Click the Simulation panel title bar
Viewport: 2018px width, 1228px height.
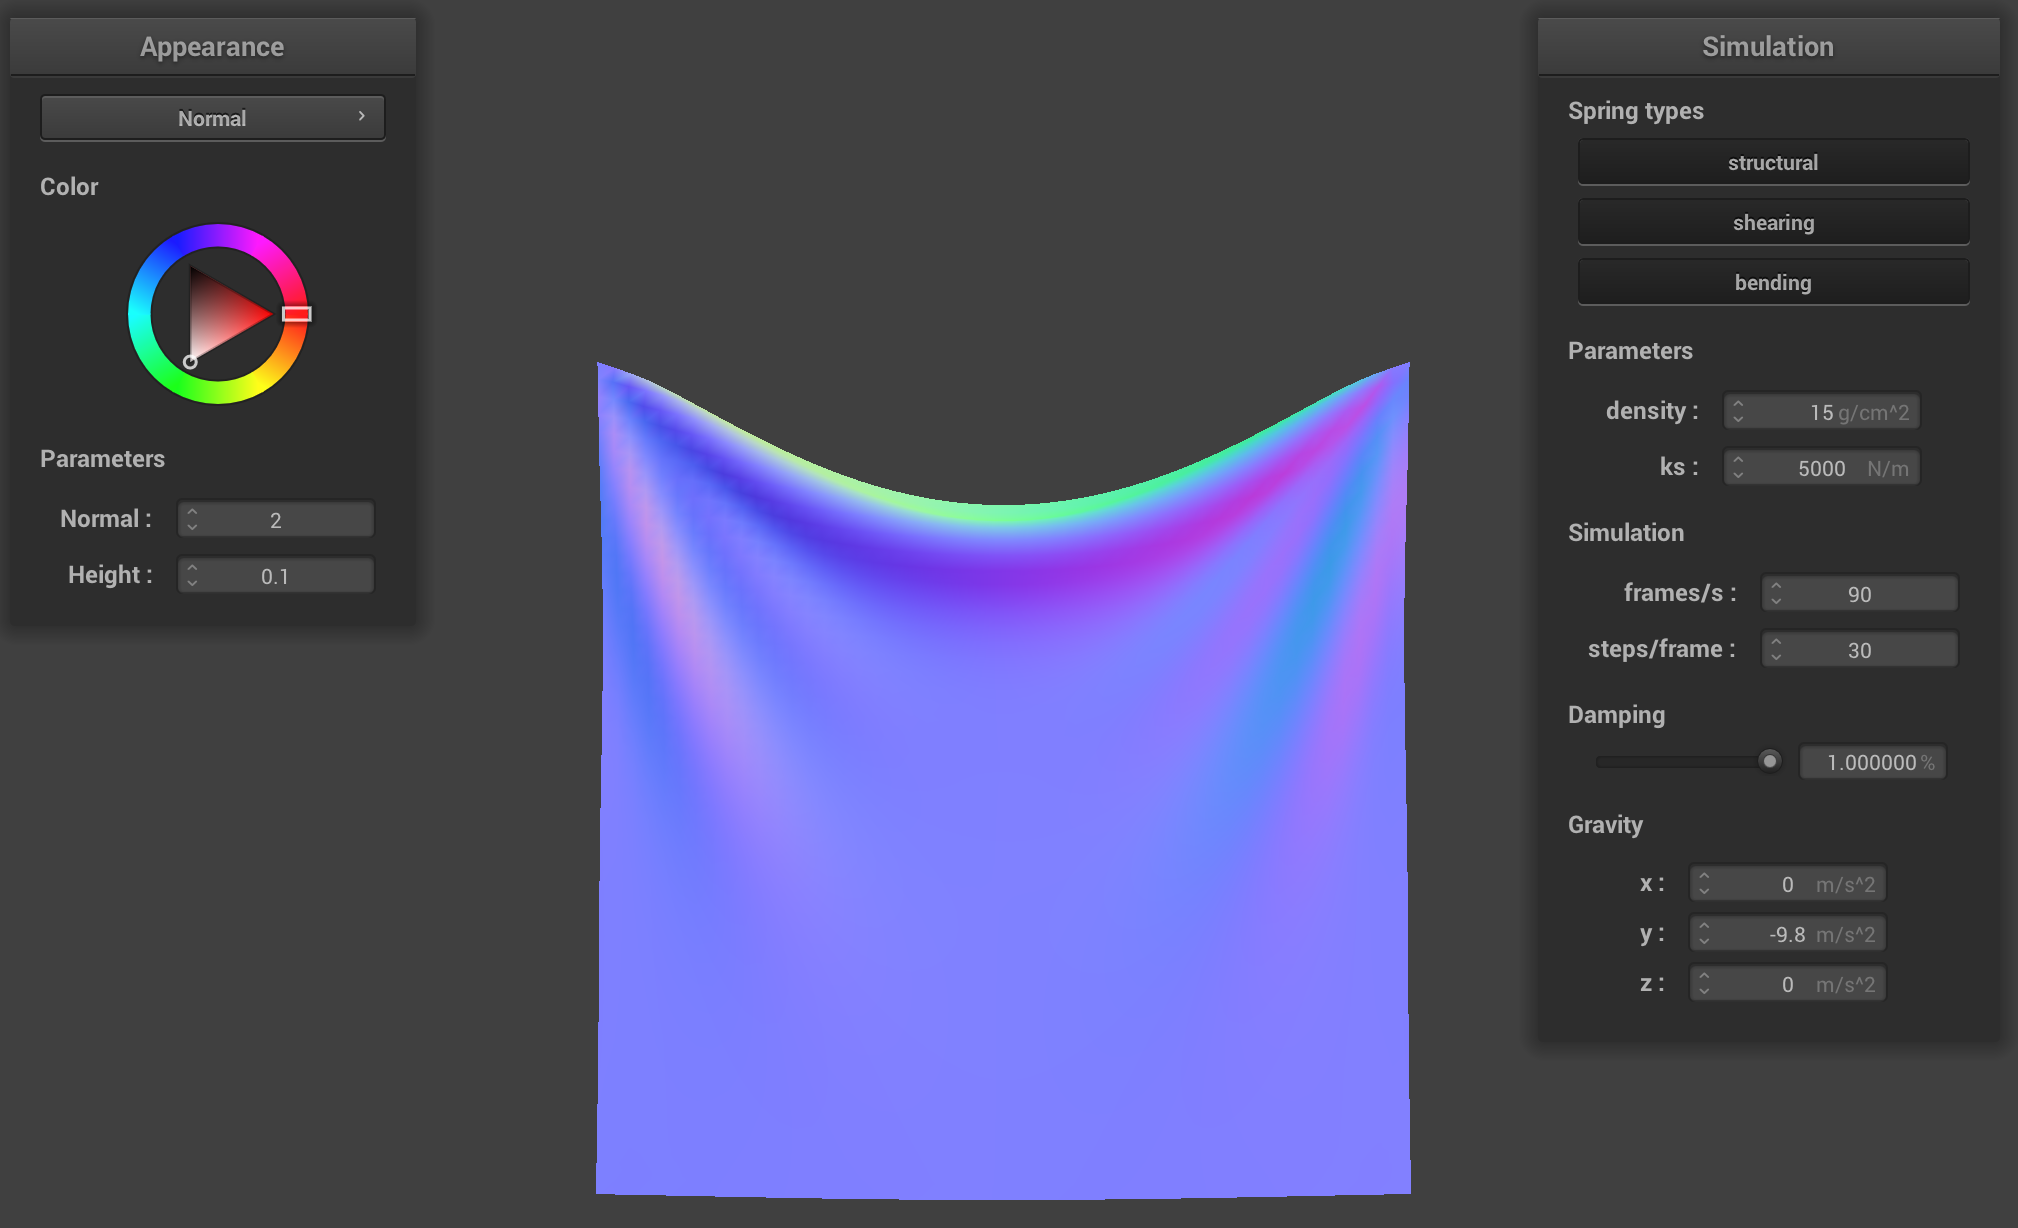pyautogui.click(x=1768, y=46)
